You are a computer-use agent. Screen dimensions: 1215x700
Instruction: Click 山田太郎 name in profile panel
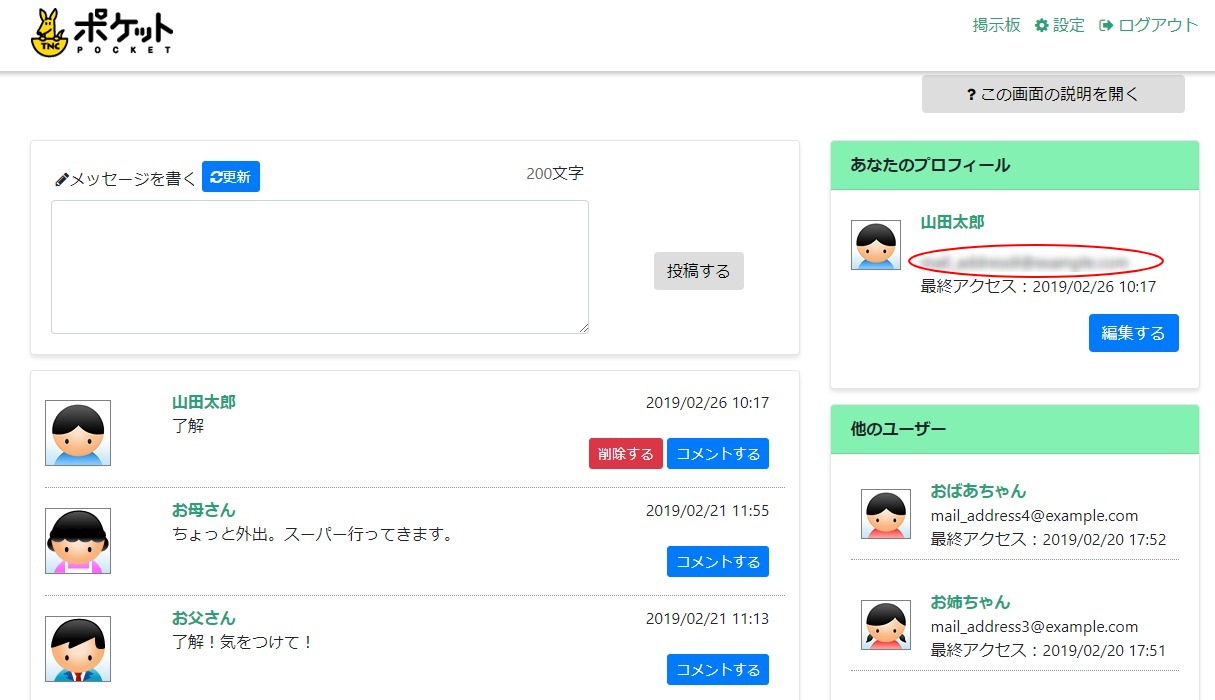point(952,222)
